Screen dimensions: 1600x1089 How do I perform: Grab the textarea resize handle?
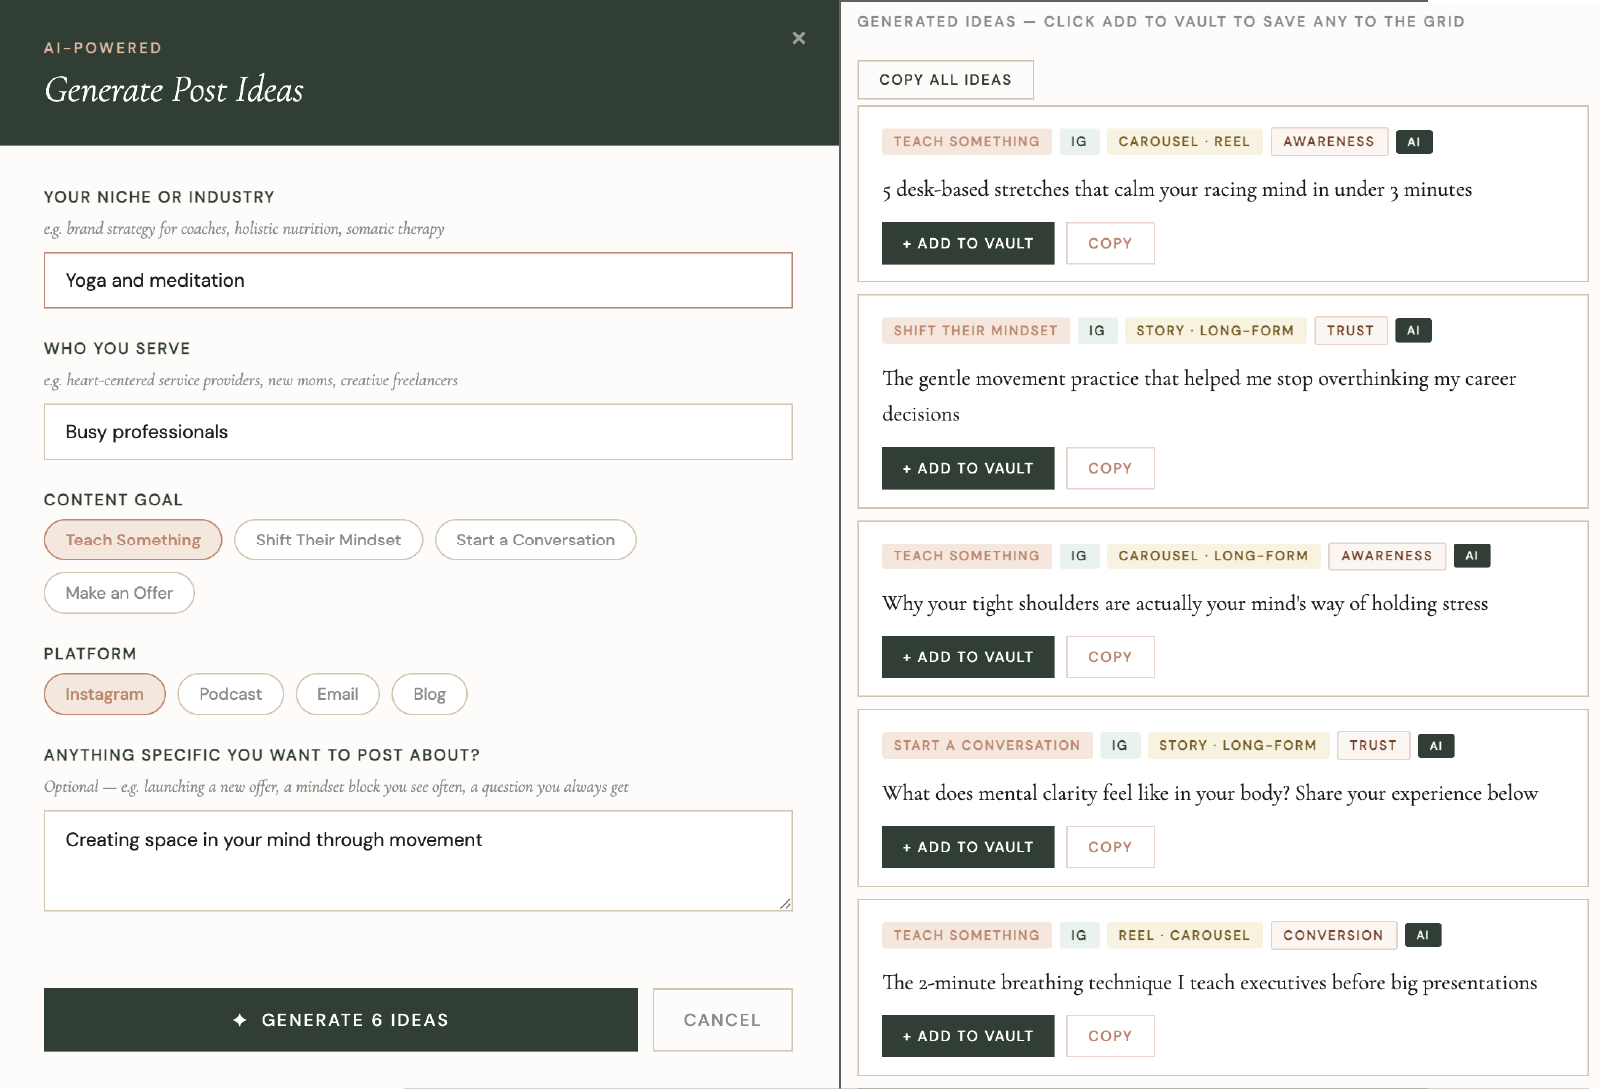click(x=785, y=904)
